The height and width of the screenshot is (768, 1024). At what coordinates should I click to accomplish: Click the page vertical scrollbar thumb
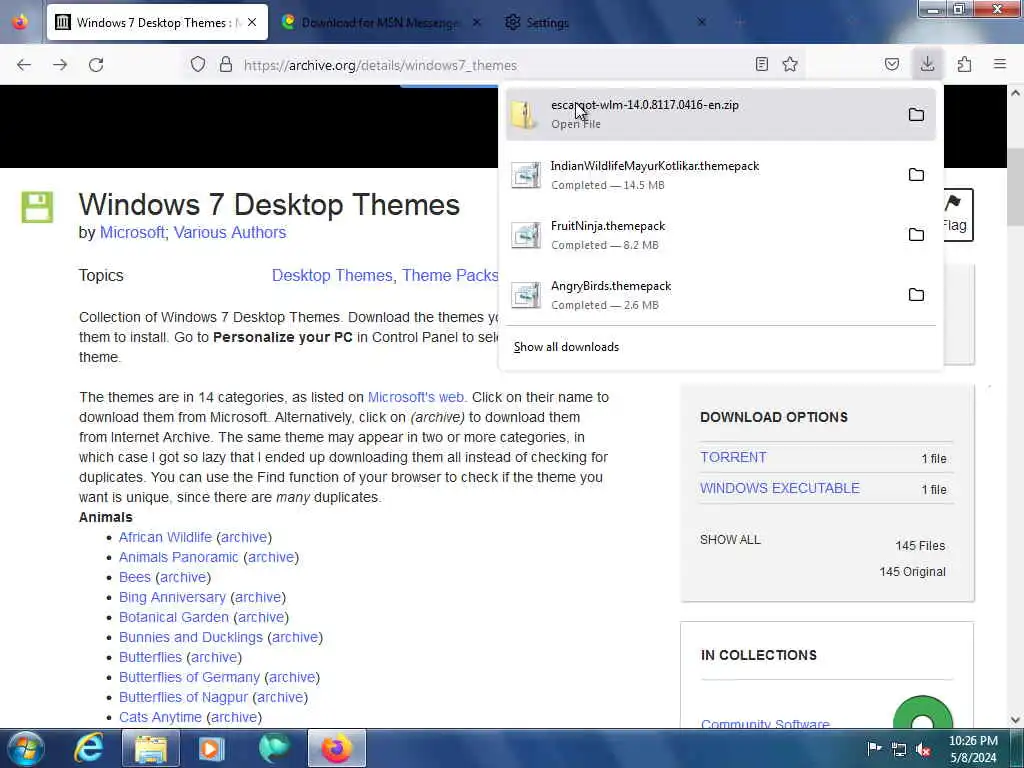click(1015, 187)
